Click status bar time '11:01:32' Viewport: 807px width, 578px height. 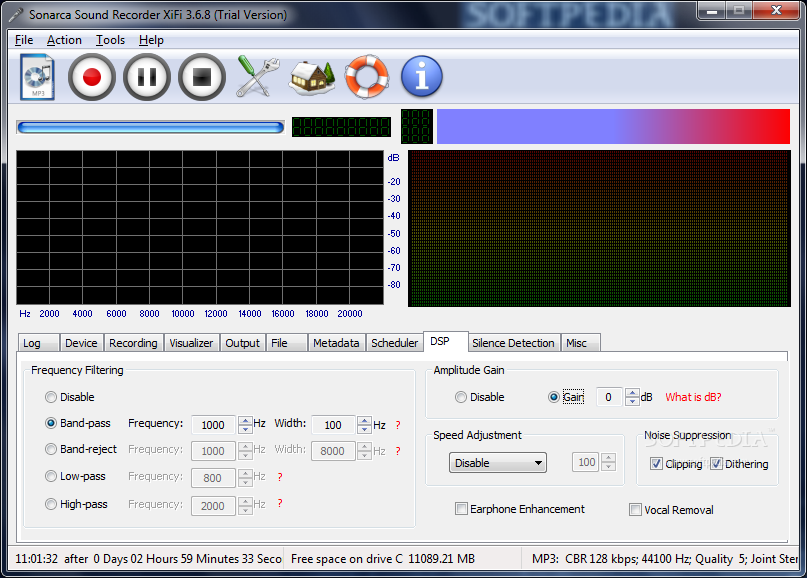pos(37,558)
